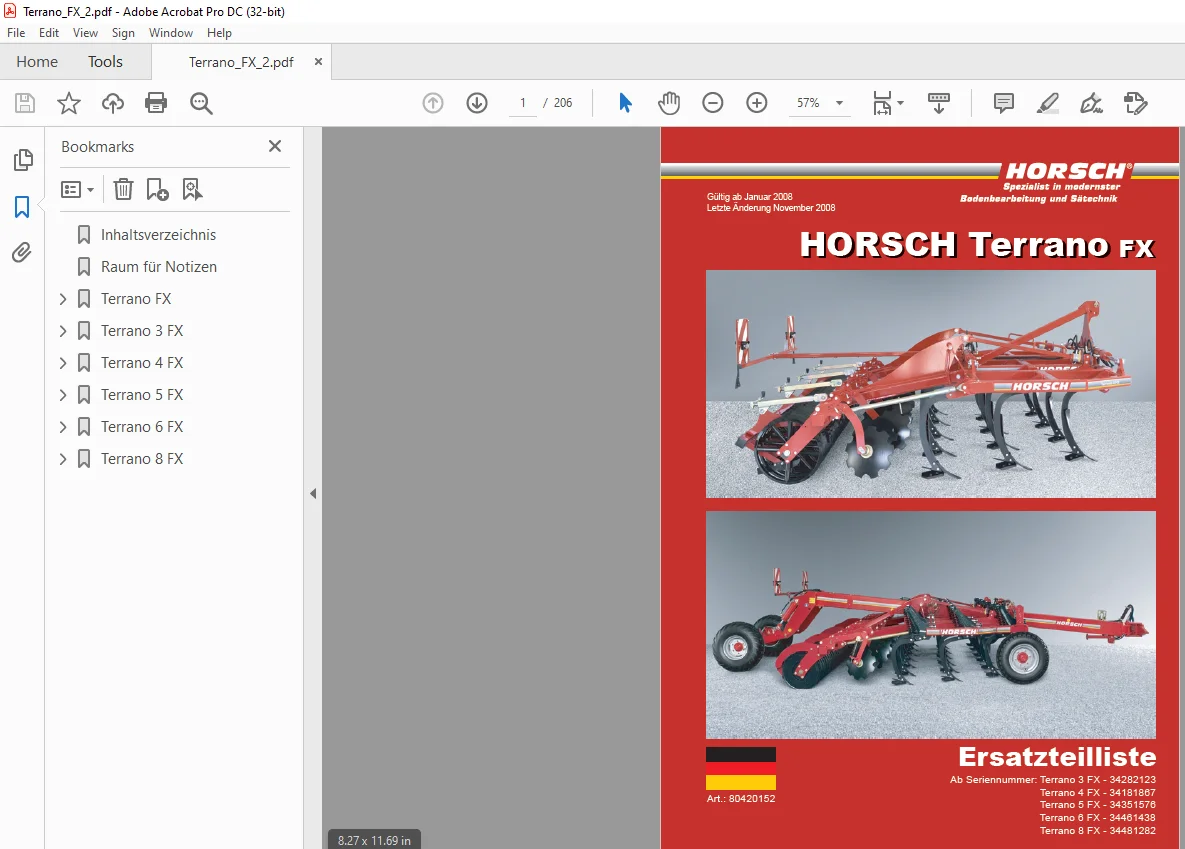The width and height of the screenshot is (1185, 849).
Task: Close the Terrano_FX_2.pdf tab
Action: click(x=318, y=61)
